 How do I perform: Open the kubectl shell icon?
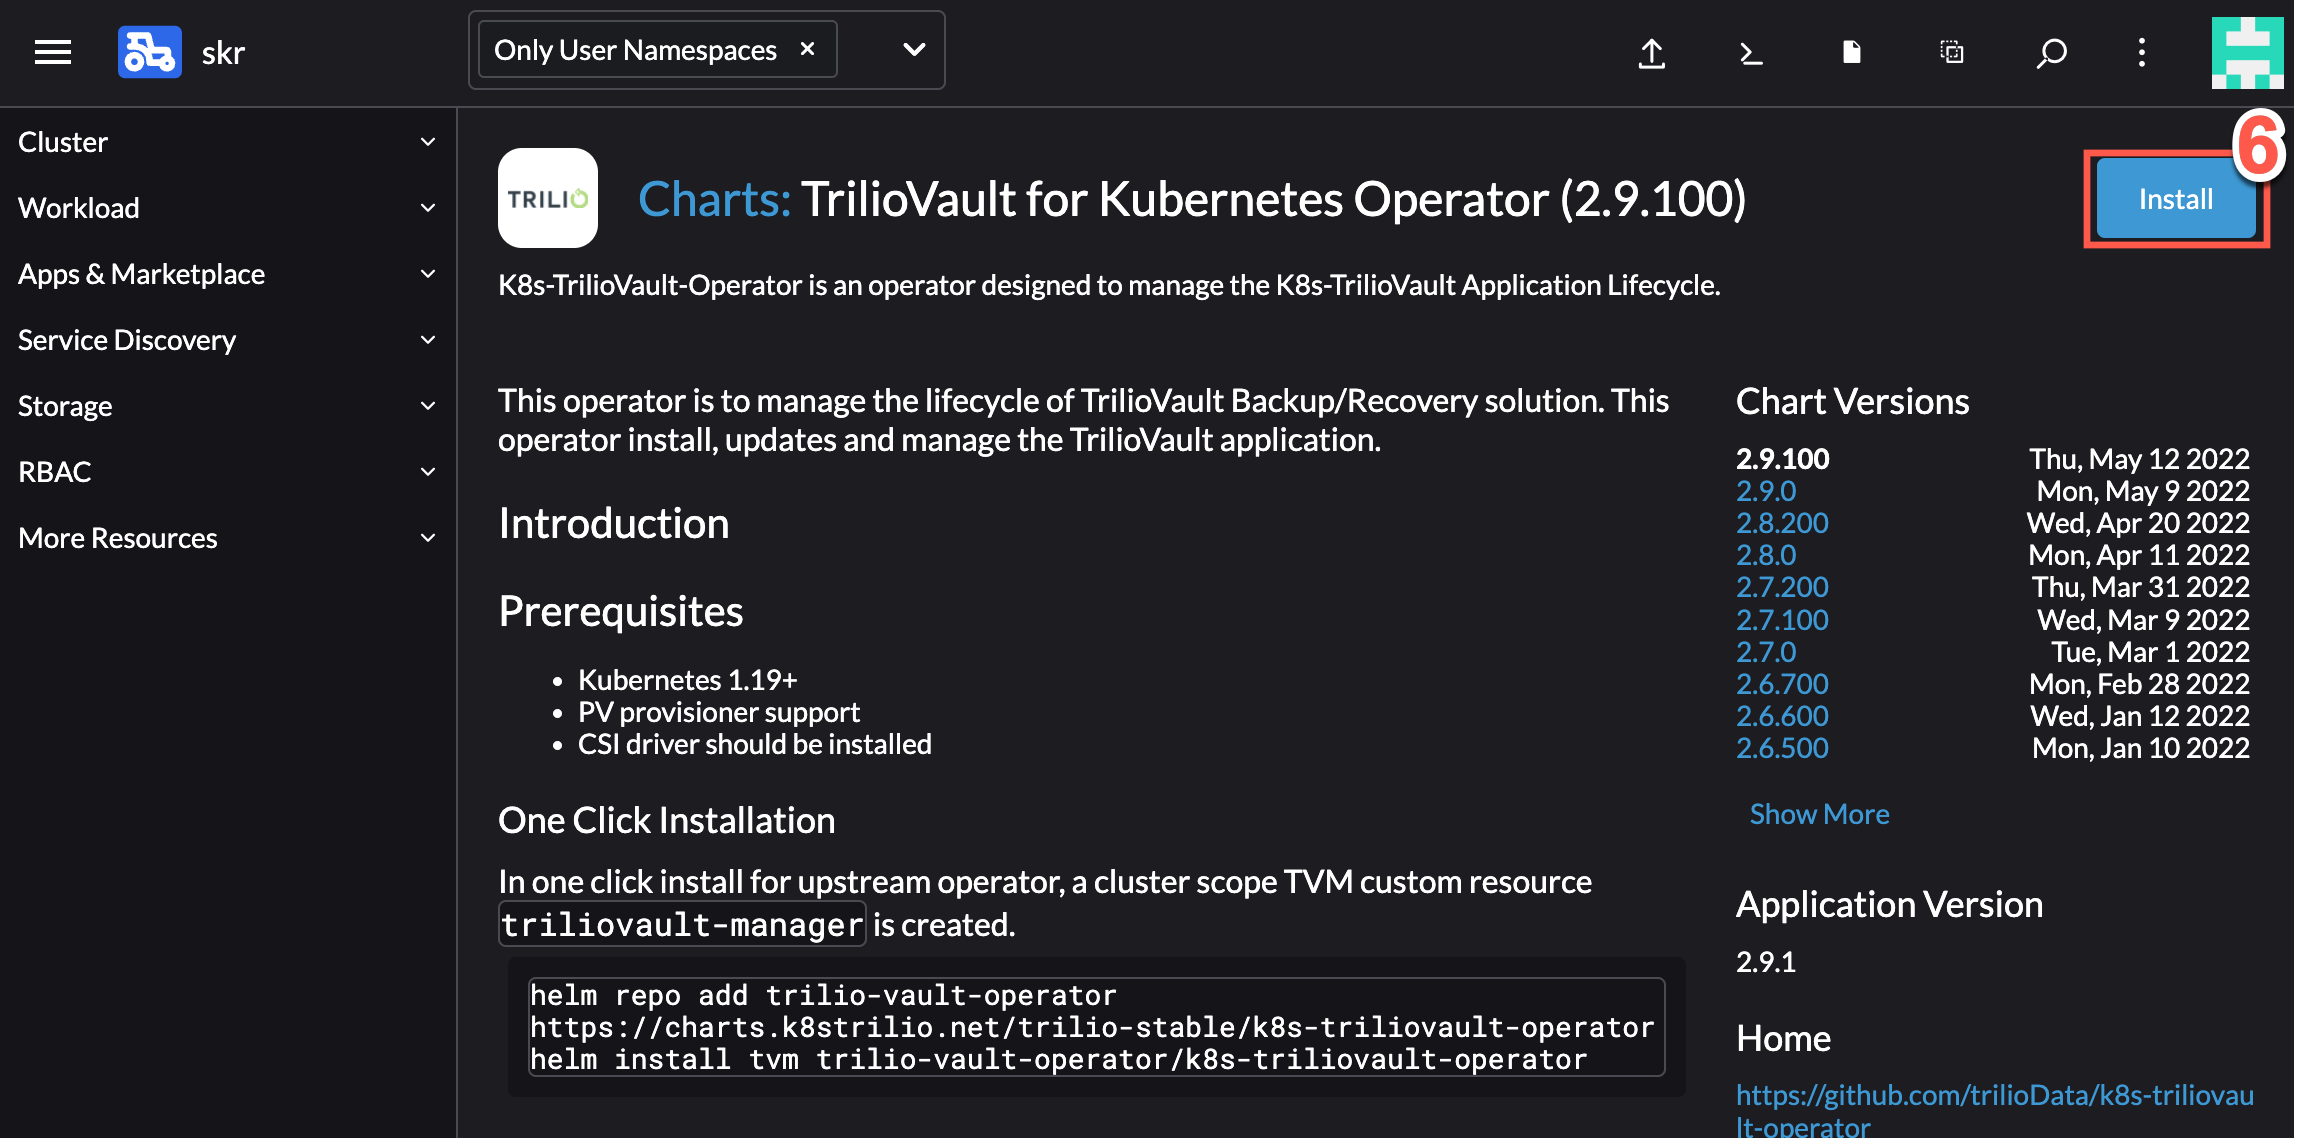(x=1751, y=52)
